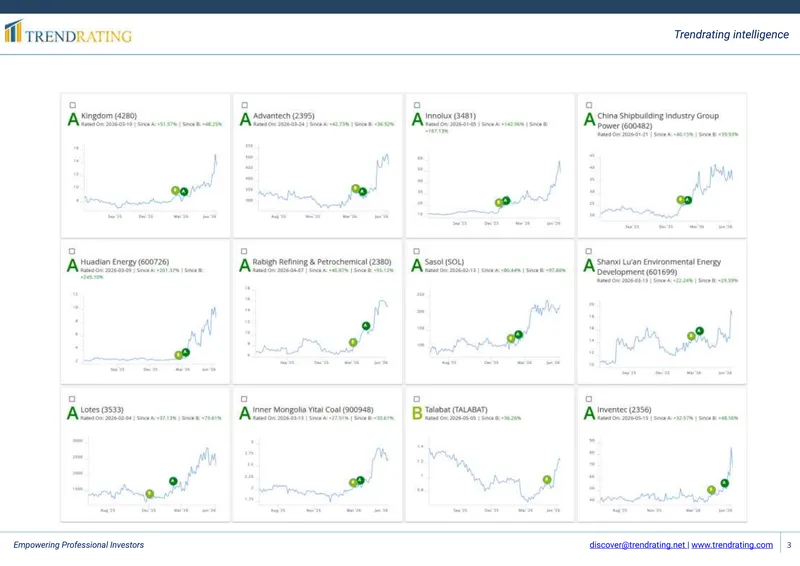Click dark green A marker on Kingdom chart
Viewport: 800px width, 566px height.
click(184, 192)
